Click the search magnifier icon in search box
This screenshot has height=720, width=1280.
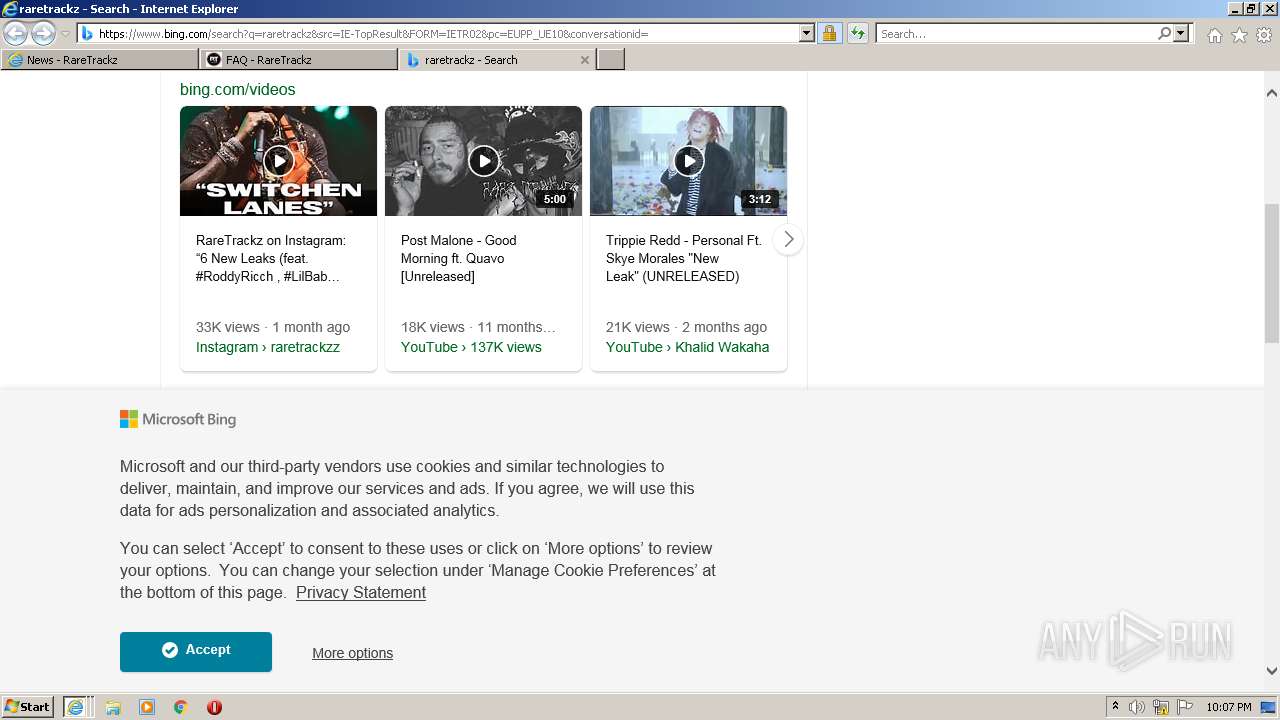[x=1164, y=33]
